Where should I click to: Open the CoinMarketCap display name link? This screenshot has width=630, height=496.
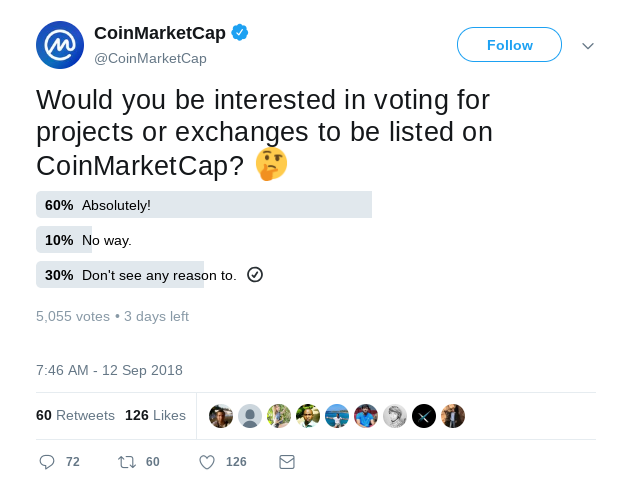click(x=160, y=33)
